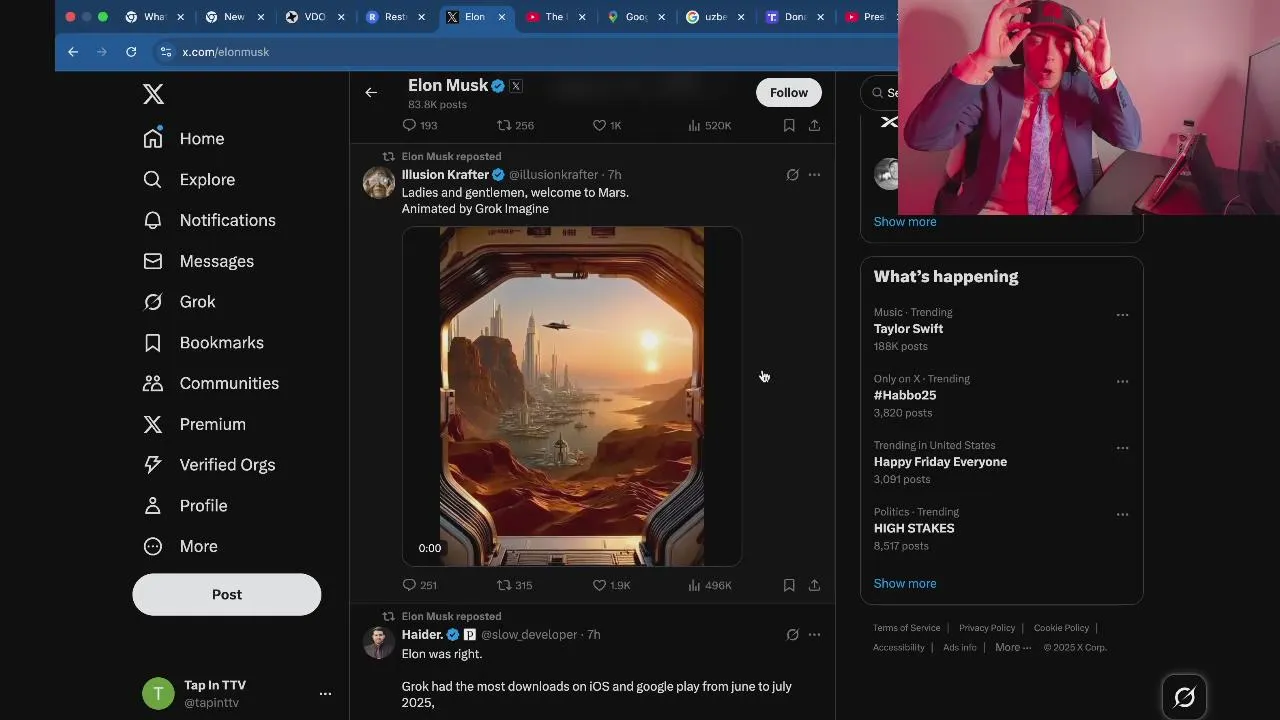
Task: Click the X logo in sidebar
Action: pos(153,94)
